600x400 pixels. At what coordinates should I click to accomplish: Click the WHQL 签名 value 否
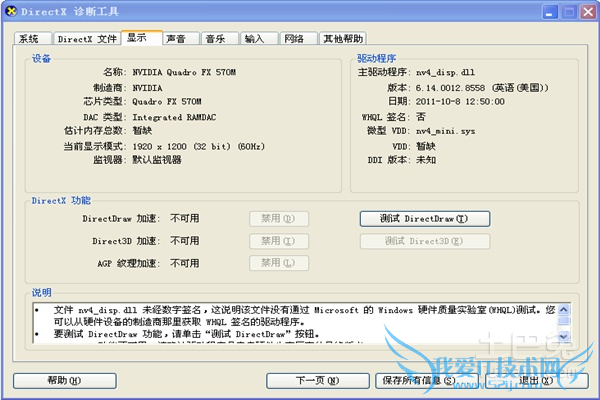421,116
